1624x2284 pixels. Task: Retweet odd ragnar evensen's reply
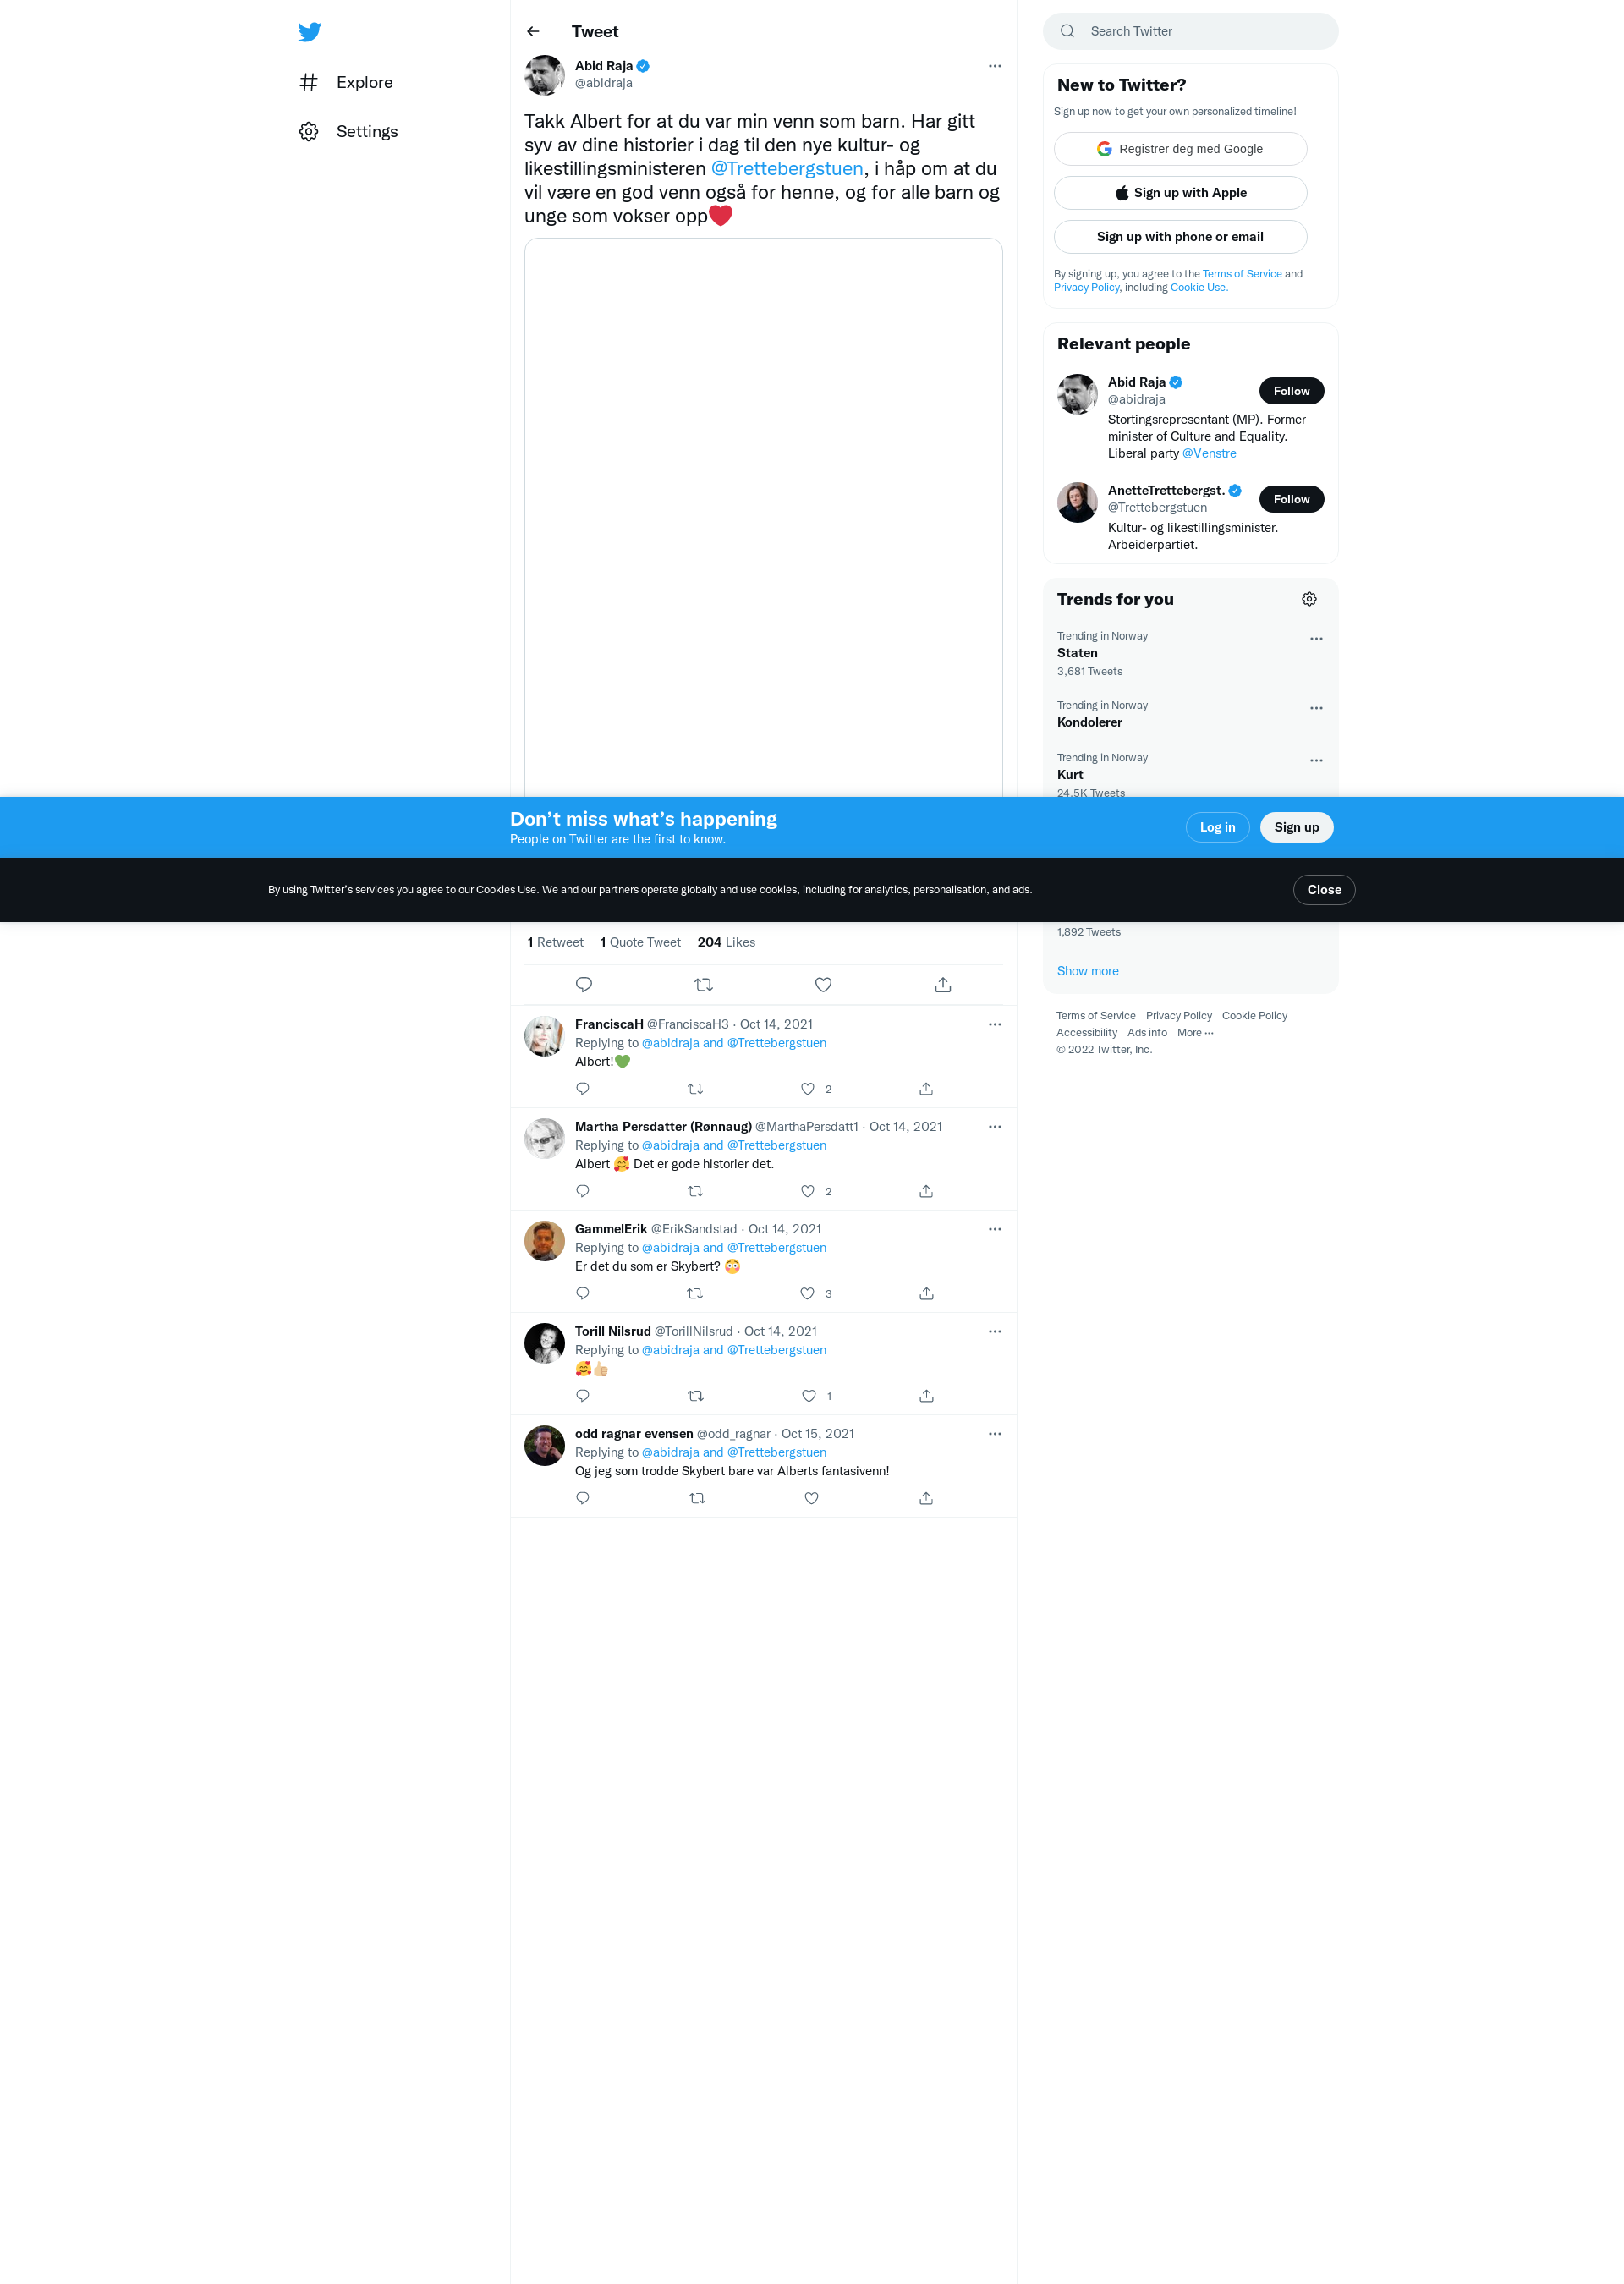point(697,1498)
